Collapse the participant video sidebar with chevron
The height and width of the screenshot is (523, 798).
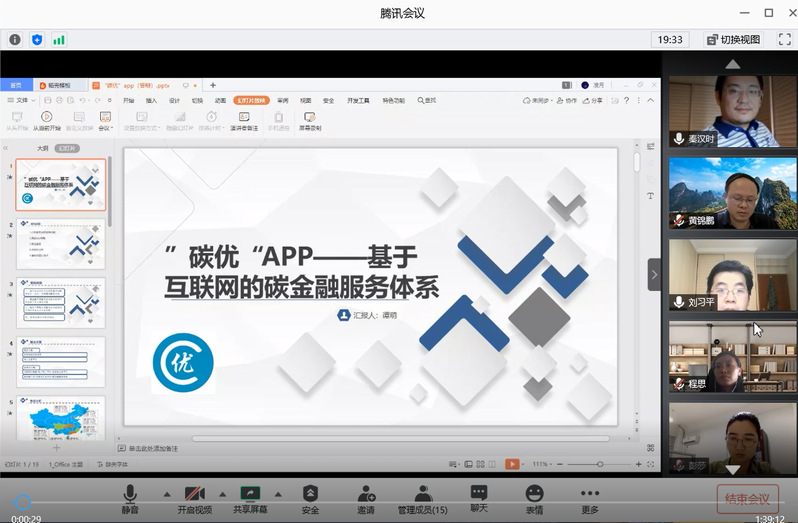(654, 274)
